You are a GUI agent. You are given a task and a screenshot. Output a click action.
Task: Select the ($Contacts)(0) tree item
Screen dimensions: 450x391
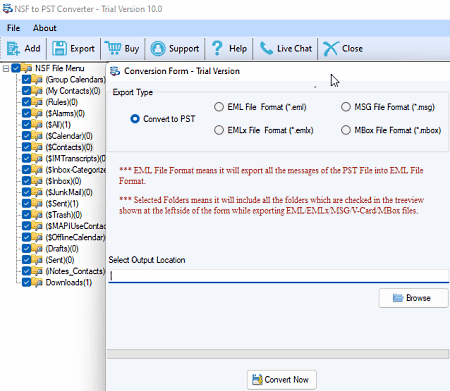coord(69,147)
